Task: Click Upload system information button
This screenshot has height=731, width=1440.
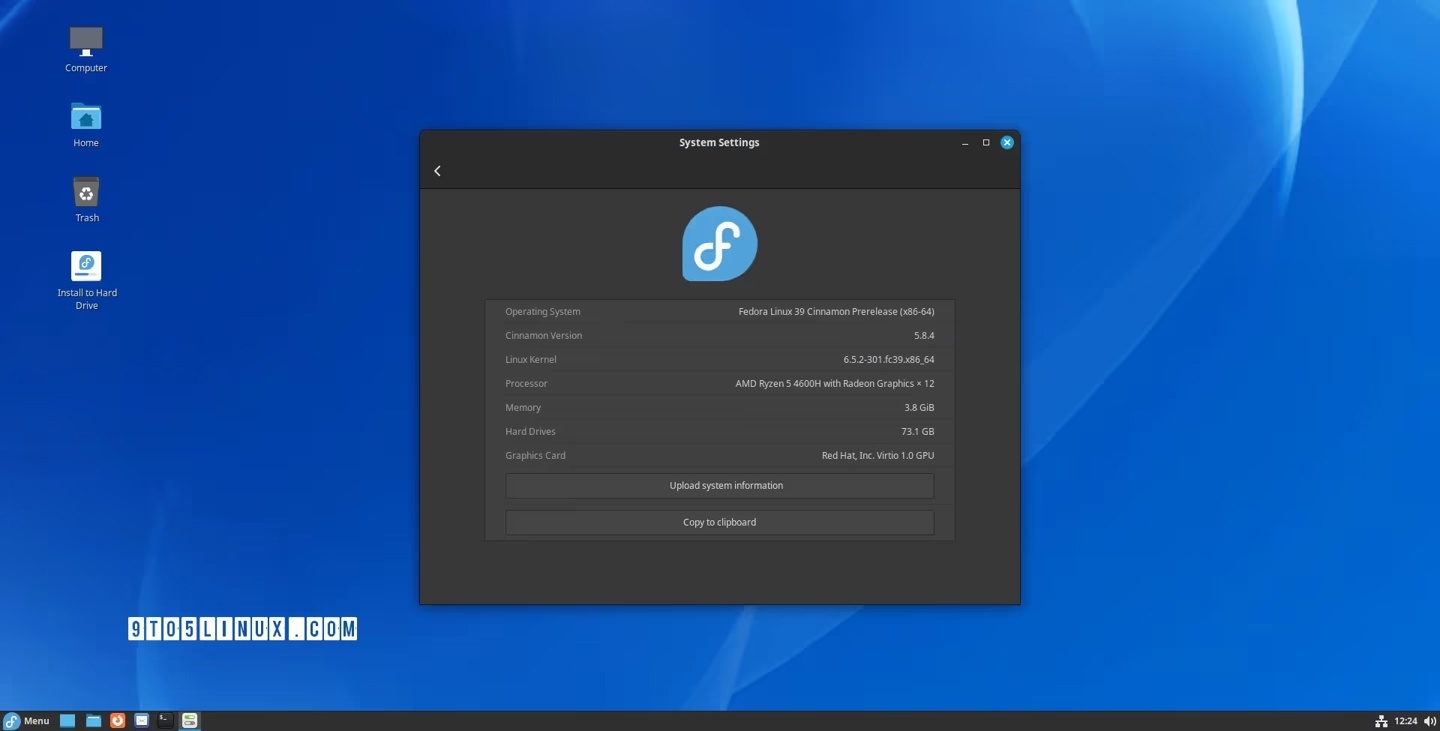Action: [x=720, y=486]
